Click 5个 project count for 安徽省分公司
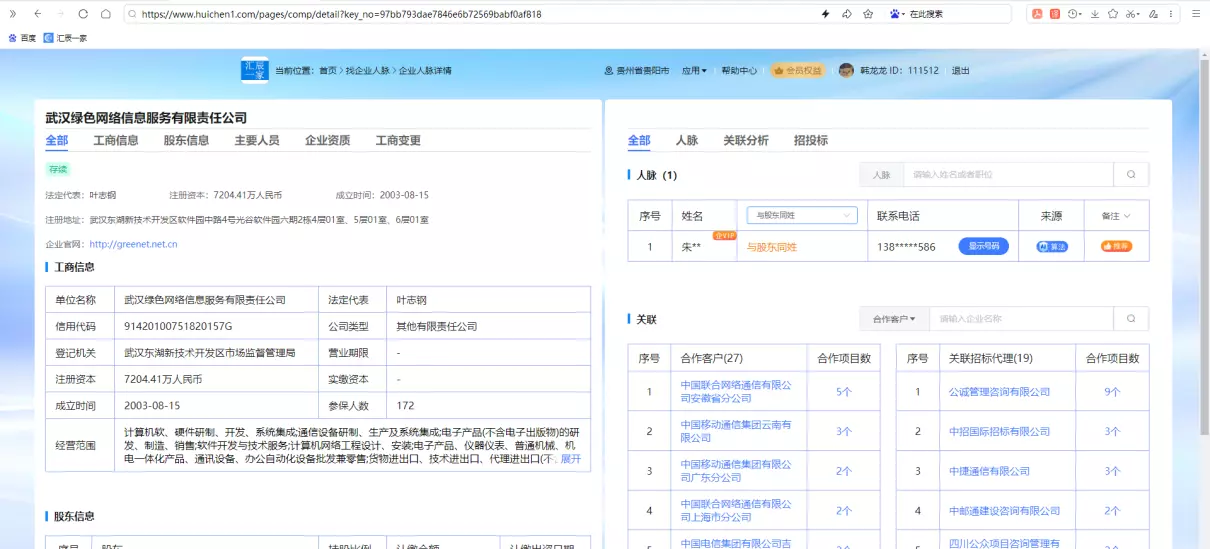 843,392
